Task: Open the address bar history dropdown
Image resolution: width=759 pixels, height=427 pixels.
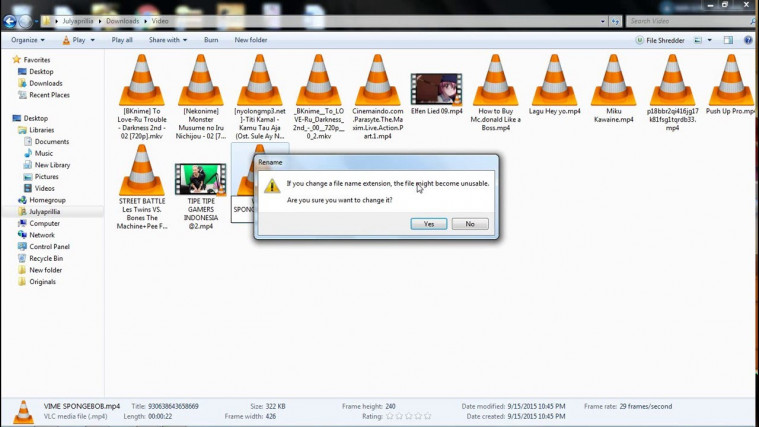Action: coord(603,21)
